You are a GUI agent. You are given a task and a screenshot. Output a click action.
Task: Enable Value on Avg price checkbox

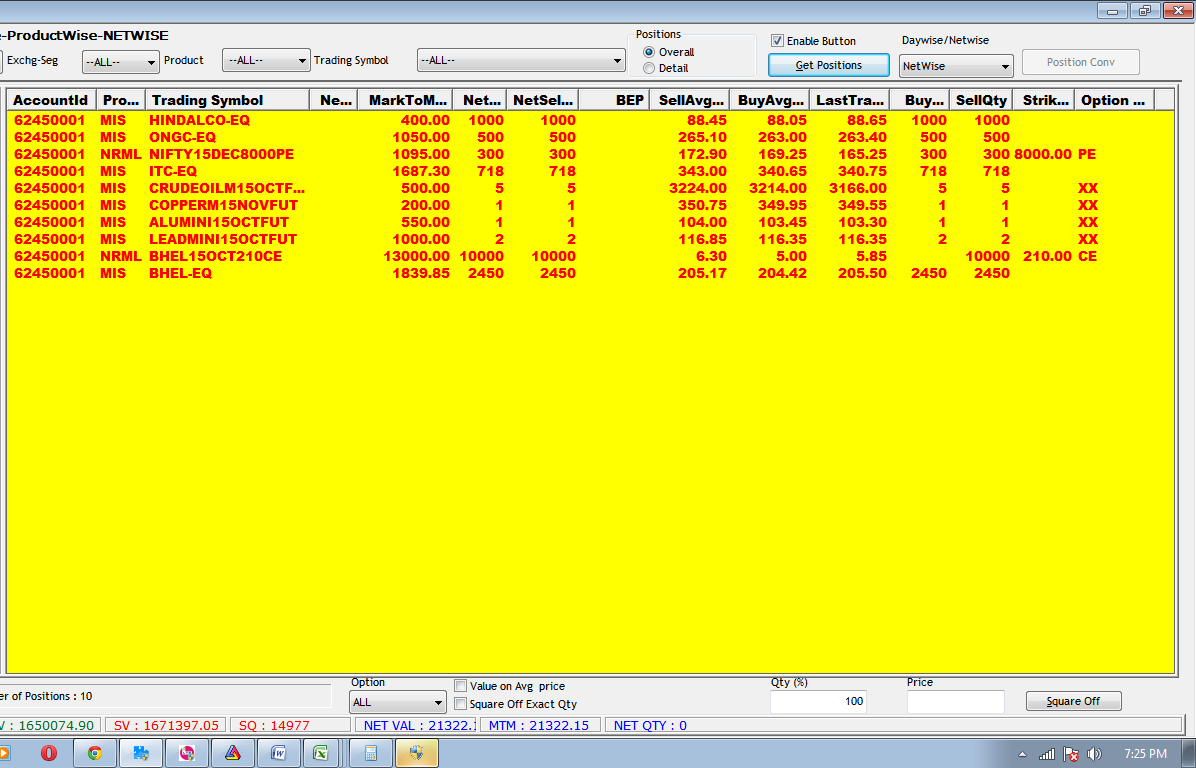point(461,686)
